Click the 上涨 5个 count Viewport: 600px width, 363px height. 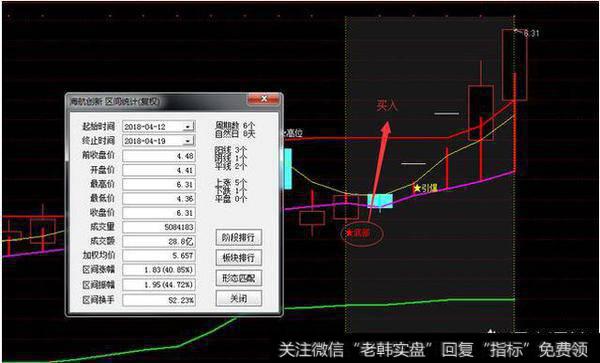point(231,182)
